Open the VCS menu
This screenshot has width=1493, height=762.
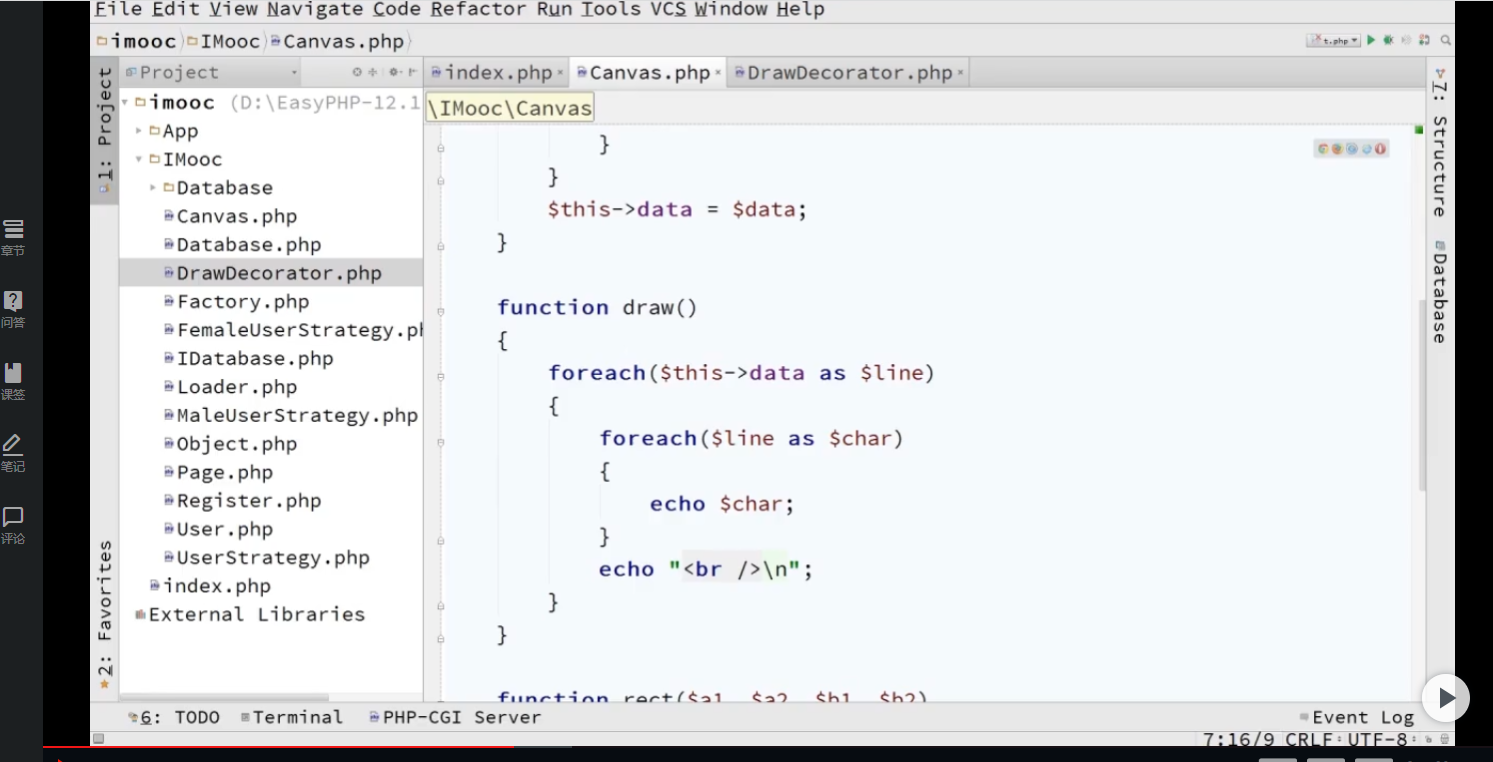pos(667,10)
